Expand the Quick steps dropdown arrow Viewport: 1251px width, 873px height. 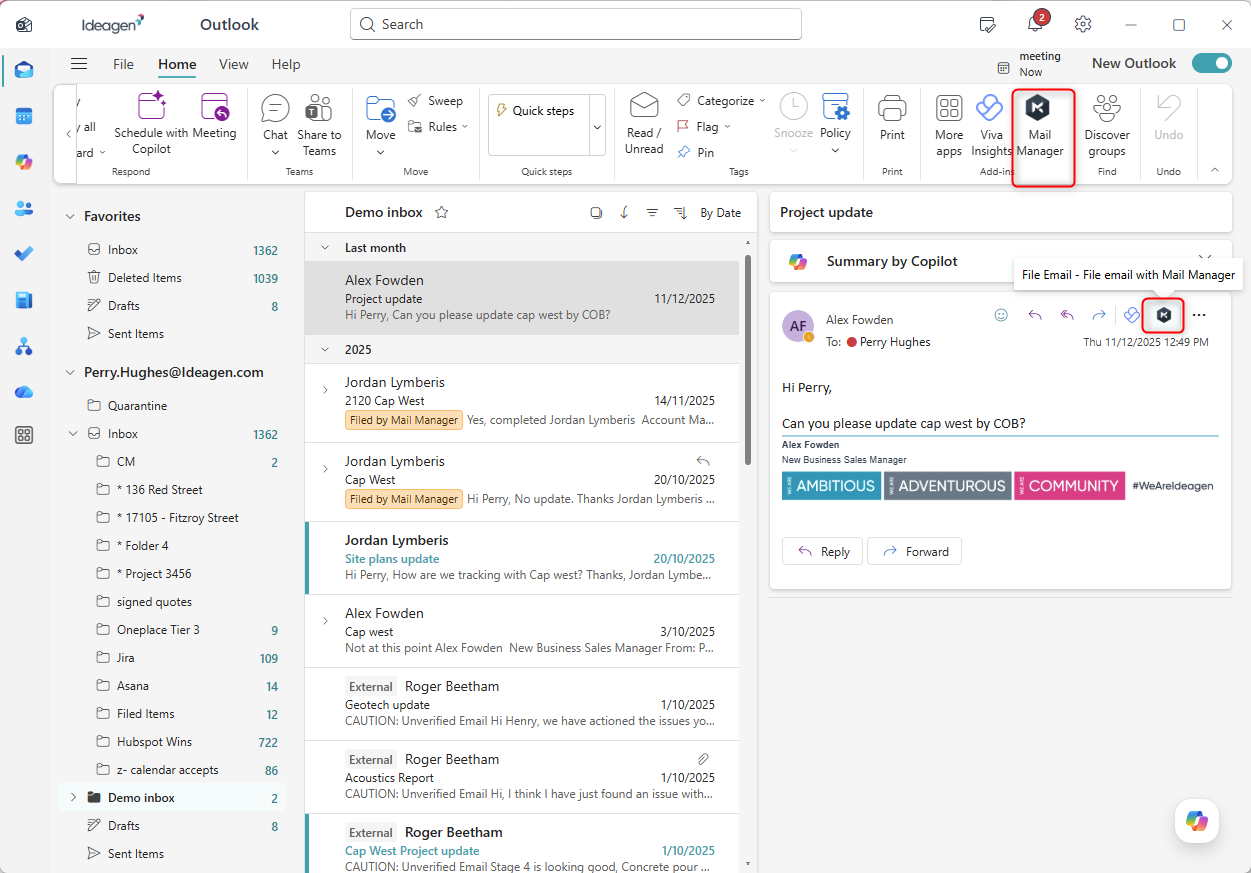(597, 127)
